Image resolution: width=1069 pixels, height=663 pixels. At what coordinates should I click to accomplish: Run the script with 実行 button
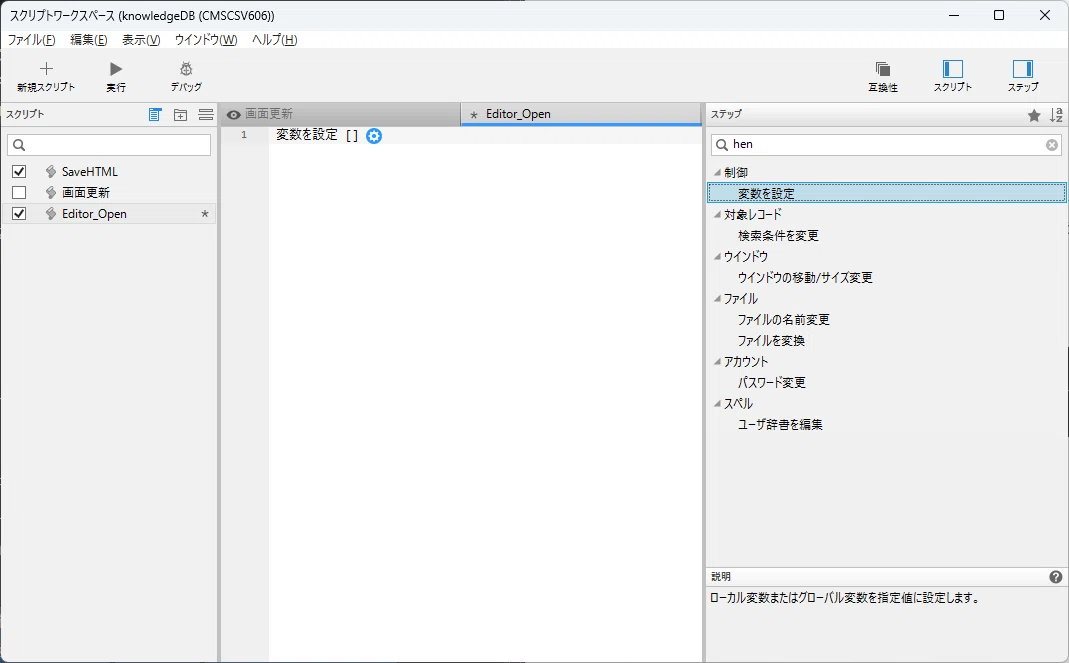point(116,76)
